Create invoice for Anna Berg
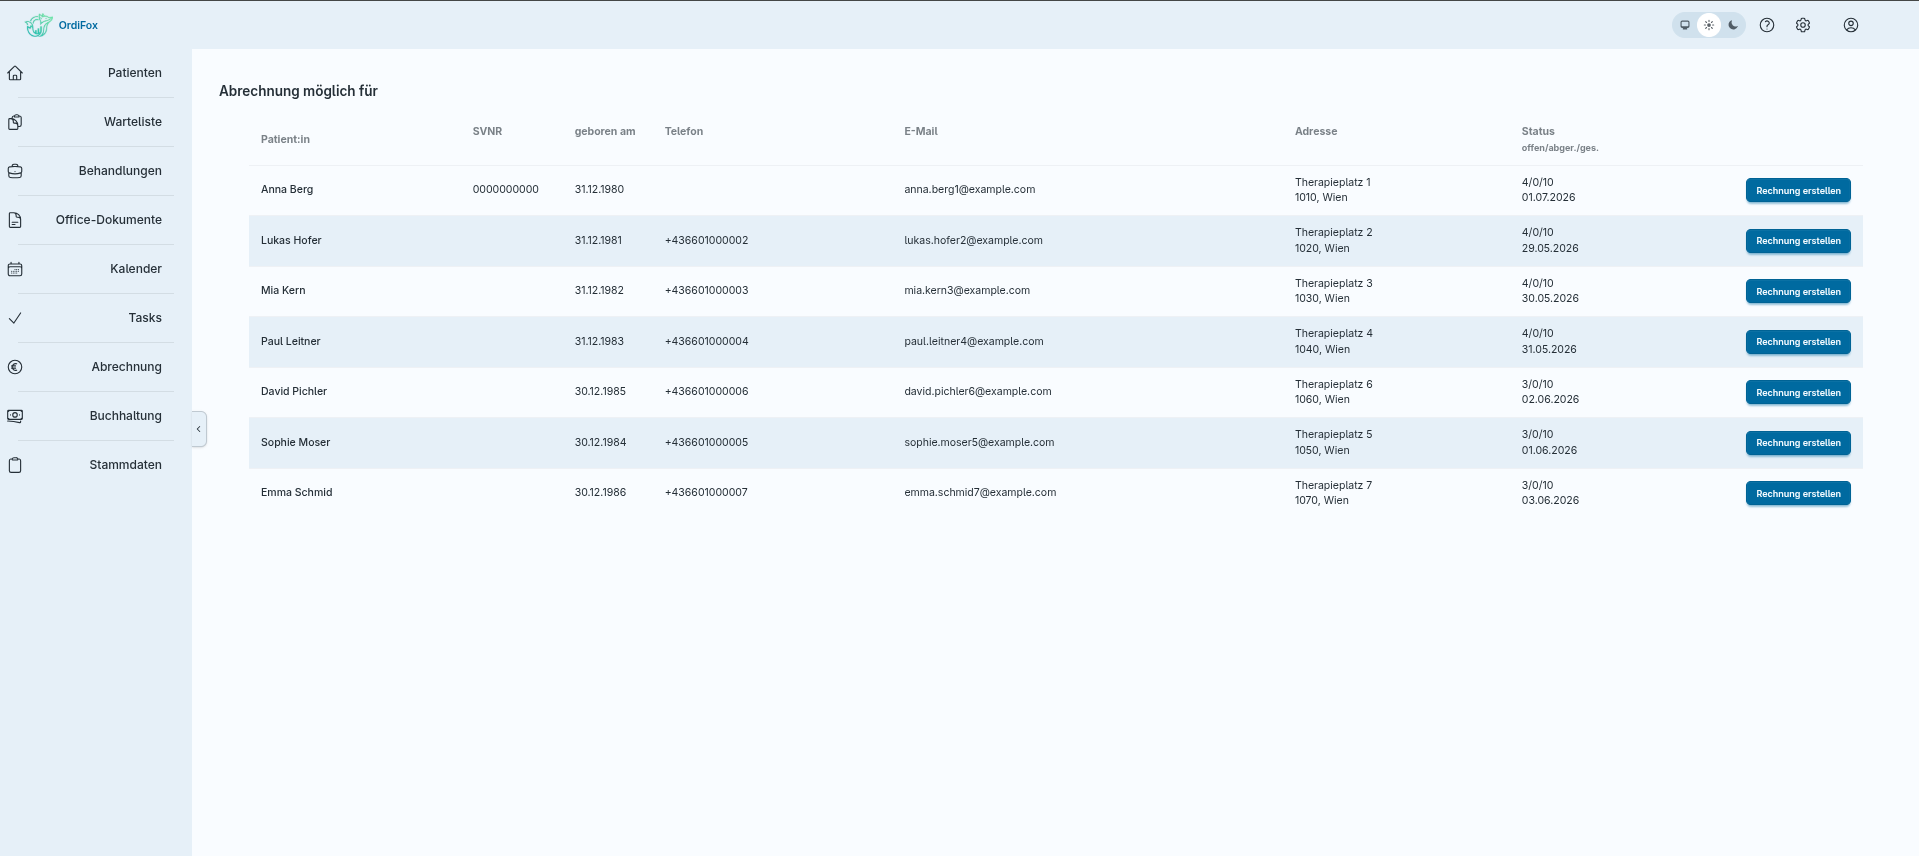Viewport: 1919px width, 856px height. coord(1798,190)
